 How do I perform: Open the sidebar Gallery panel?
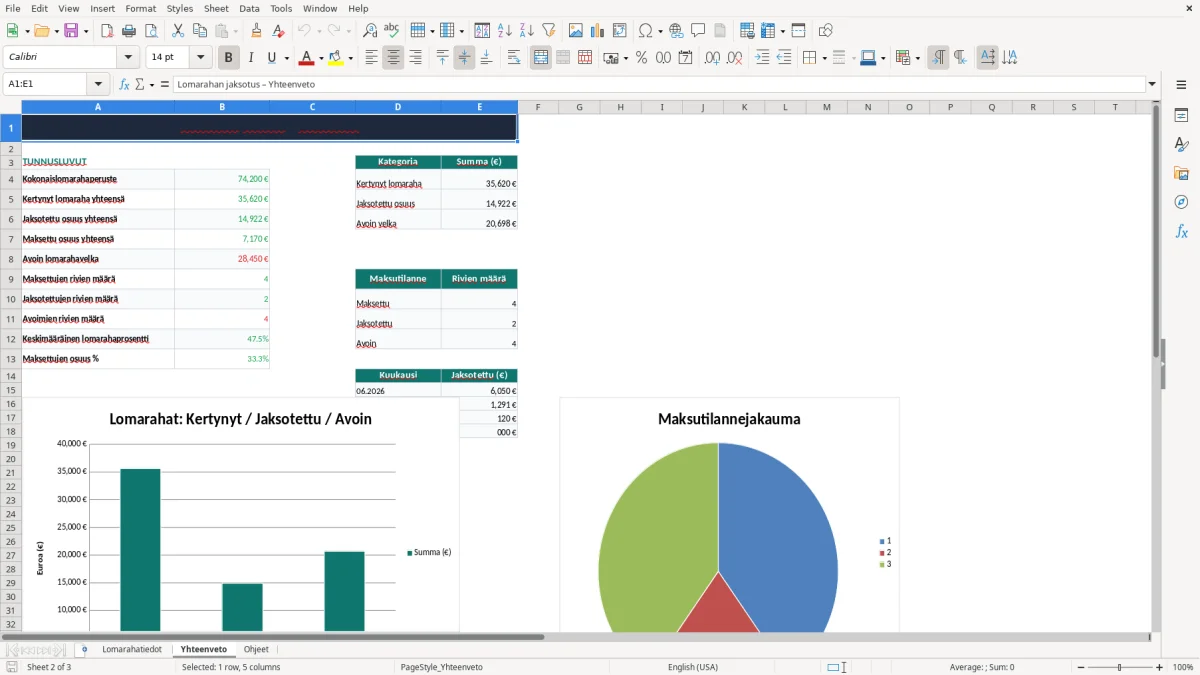click(x=1181, y=174)
